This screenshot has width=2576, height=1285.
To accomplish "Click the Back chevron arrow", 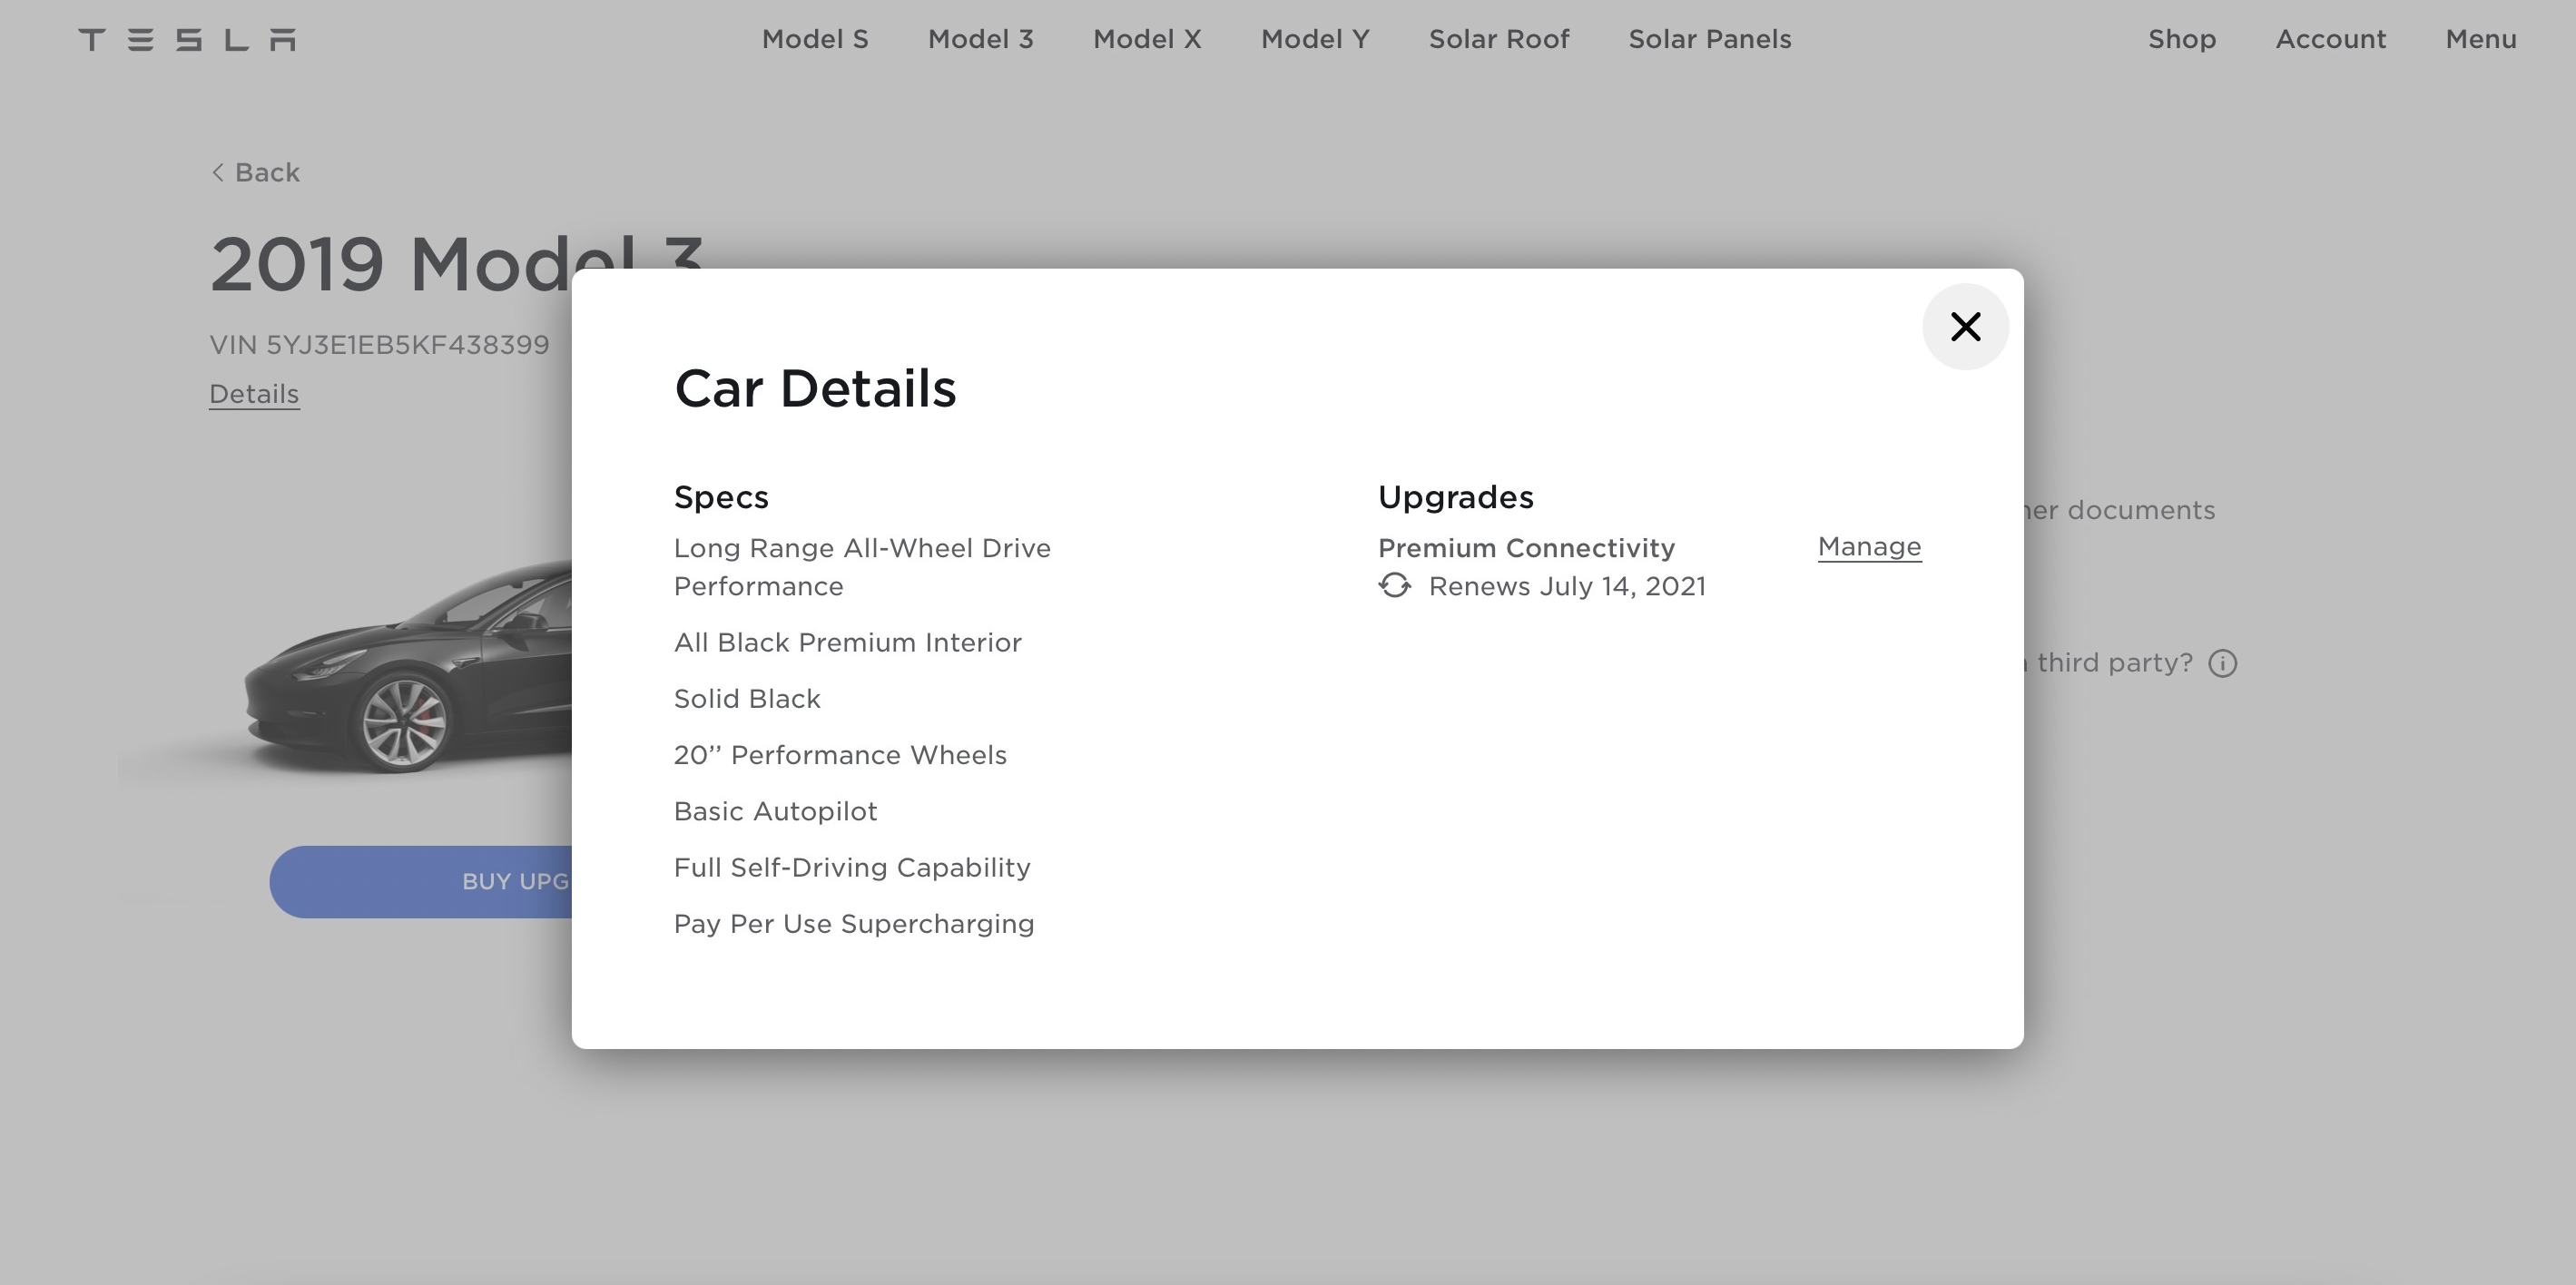I will pyautogui.click(x=218, y=173).
